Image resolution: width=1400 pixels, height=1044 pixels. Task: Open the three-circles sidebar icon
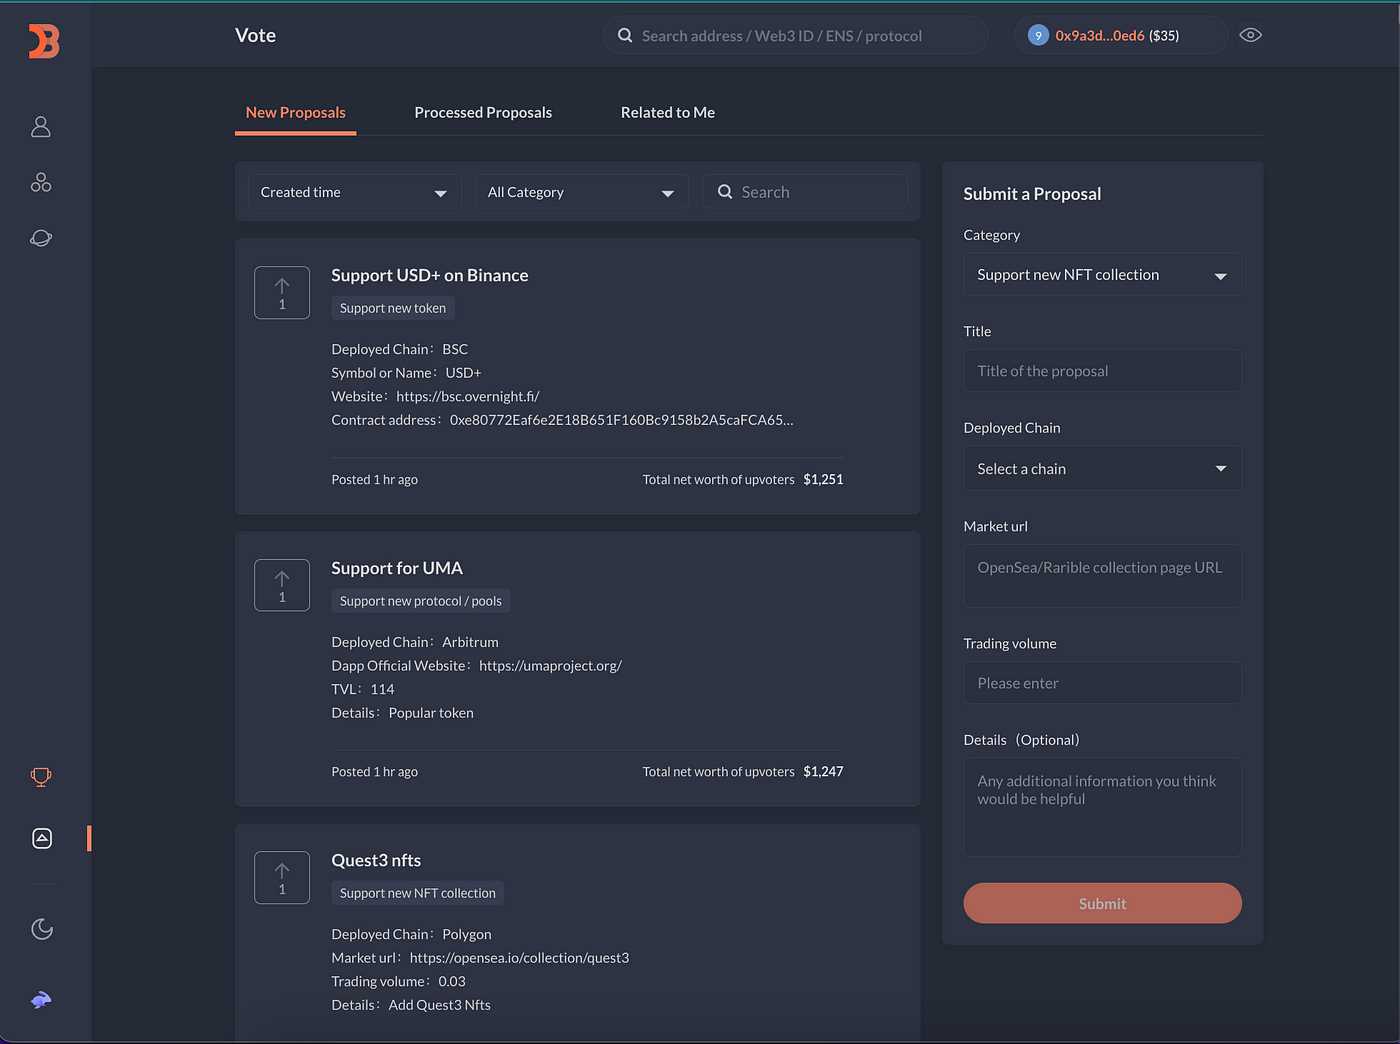pos(41,182)
